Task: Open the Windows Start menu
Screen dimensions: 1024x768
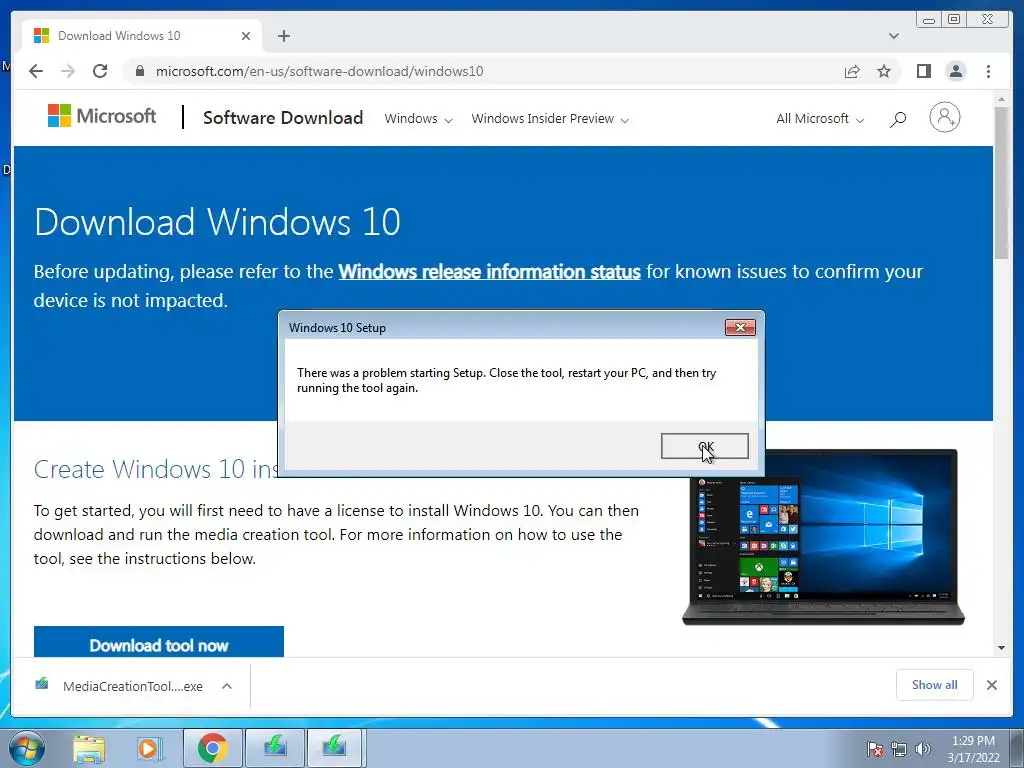Action: click(27, 748)
